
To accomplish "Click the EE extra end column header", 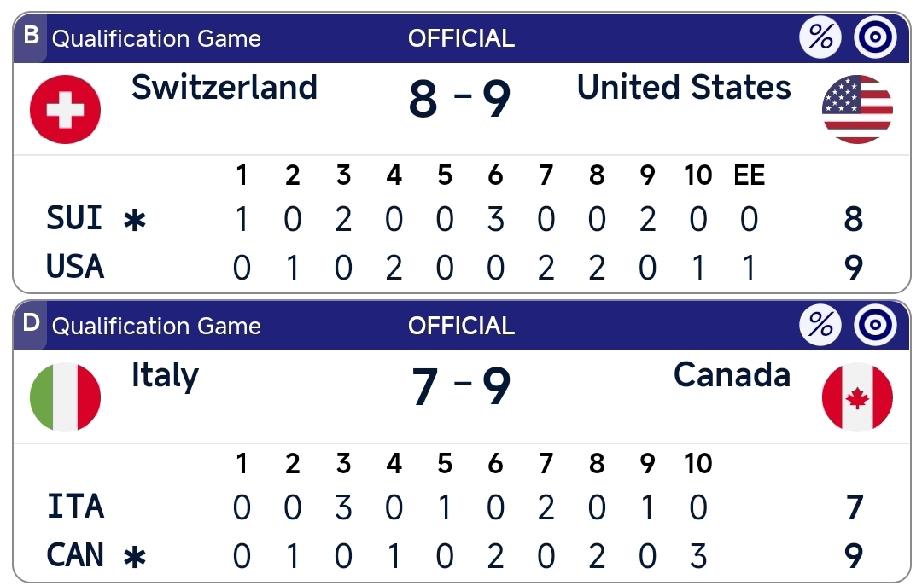I will click(749, 177).
